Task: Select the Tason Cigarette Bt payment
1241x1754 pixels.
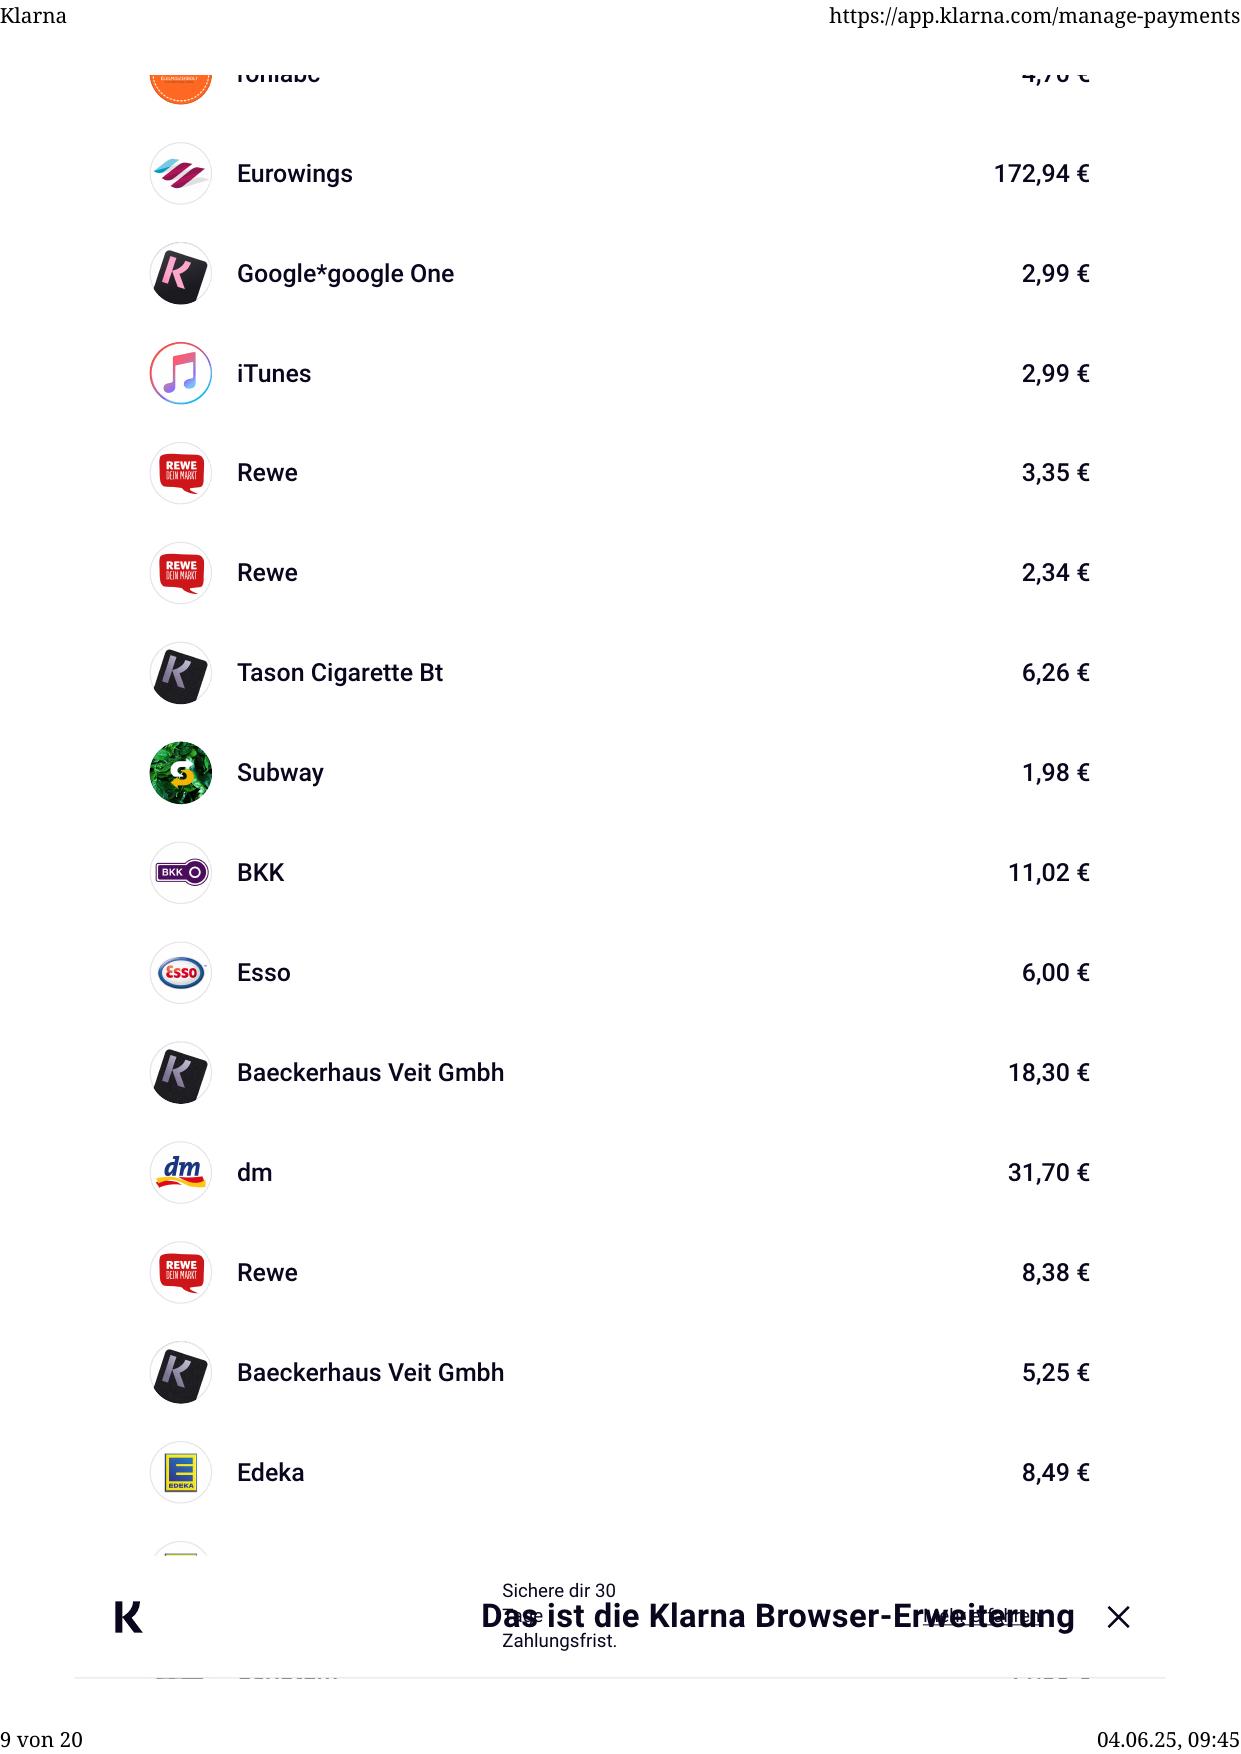Action: 340,673
